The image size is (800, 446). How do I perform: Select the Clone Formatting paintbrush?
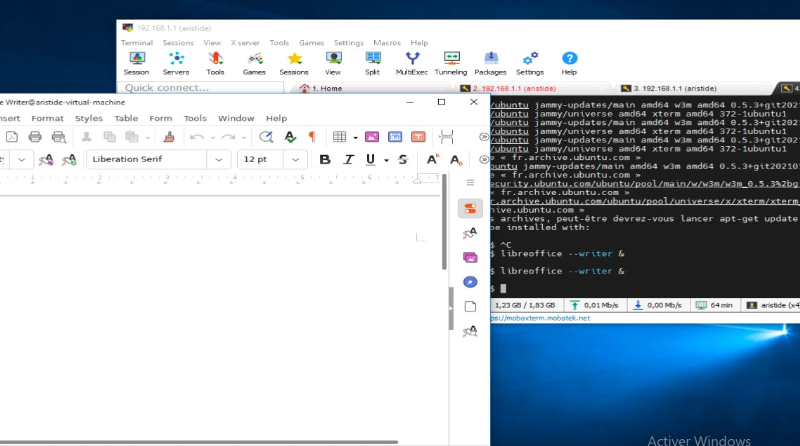click(169, 137)
